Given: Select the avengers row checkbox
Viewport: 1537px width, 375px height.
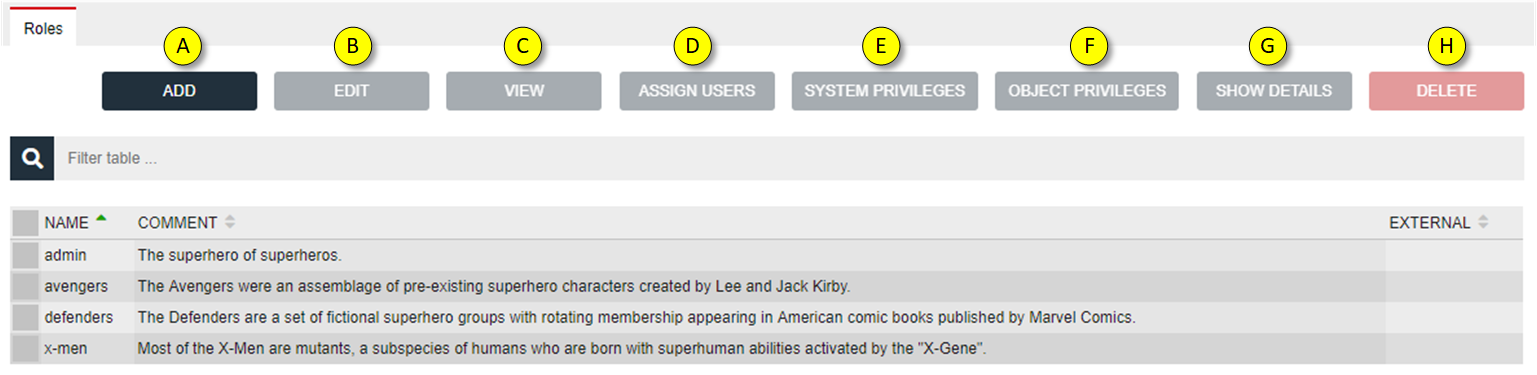Looking at the screenshot, I should [x=26, y=286].
